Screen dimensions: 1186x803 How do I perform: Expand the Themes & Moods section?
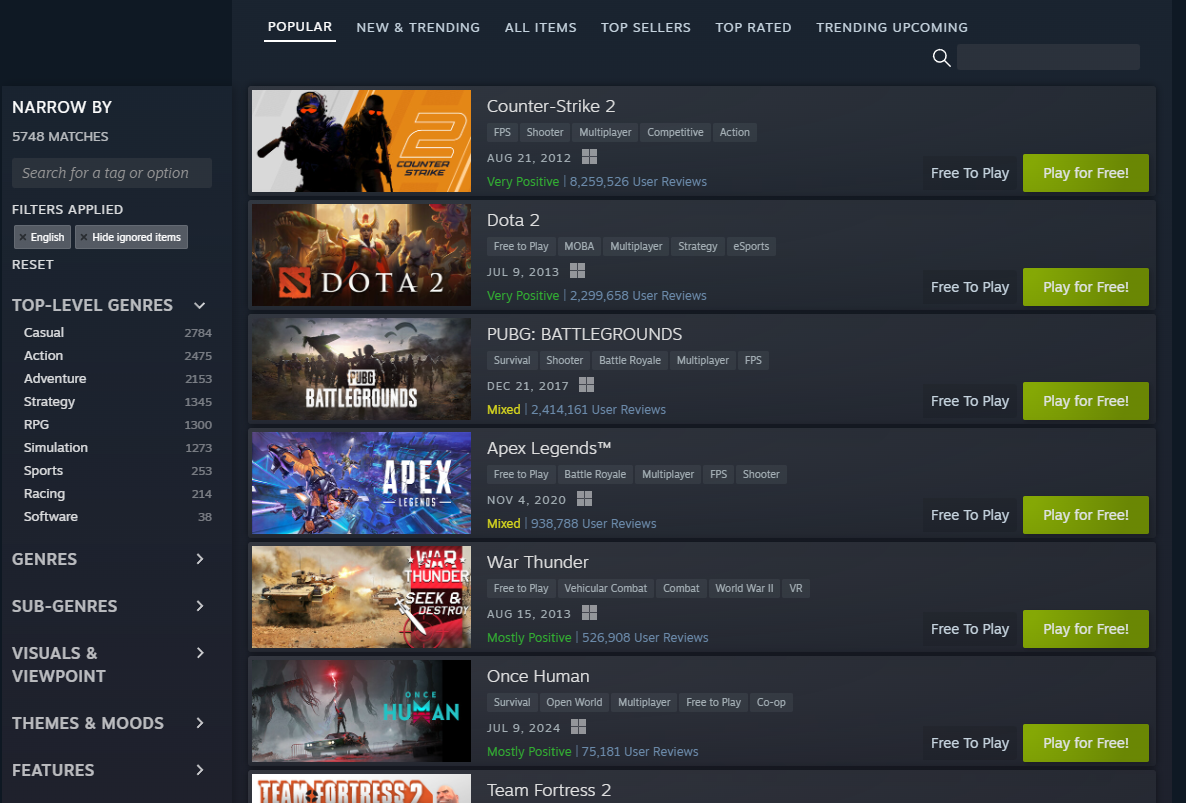coord(200,724)
